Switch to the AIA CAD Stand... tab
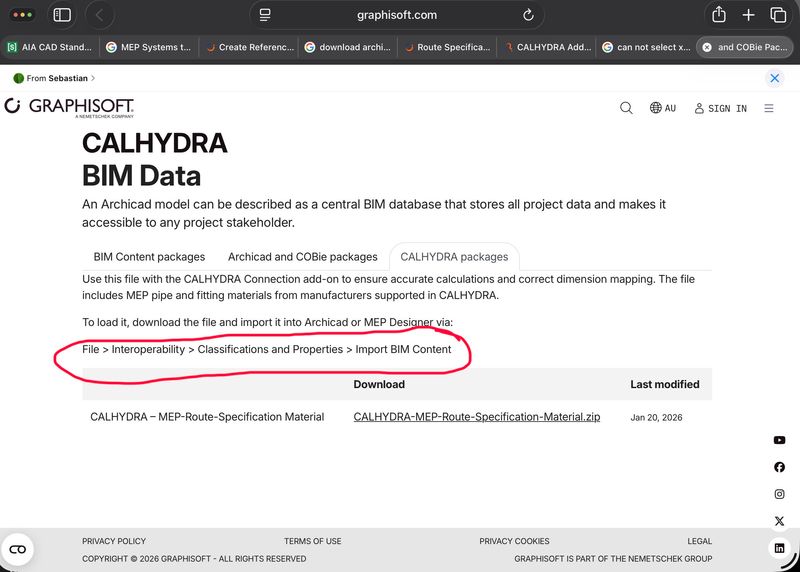 tap(50, 47)
